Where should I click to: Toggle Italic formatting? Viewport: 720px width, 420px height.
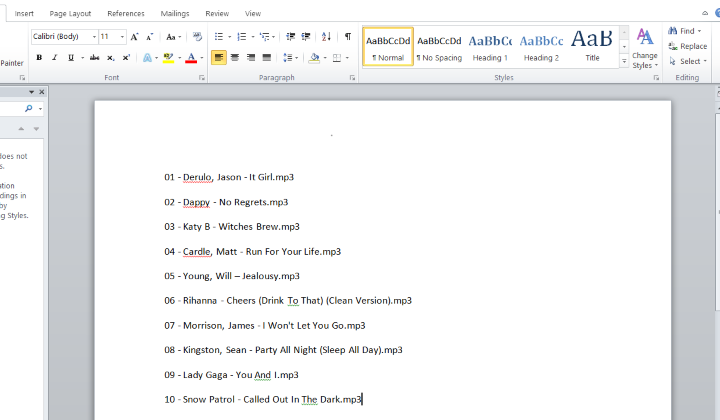point(55,58)
